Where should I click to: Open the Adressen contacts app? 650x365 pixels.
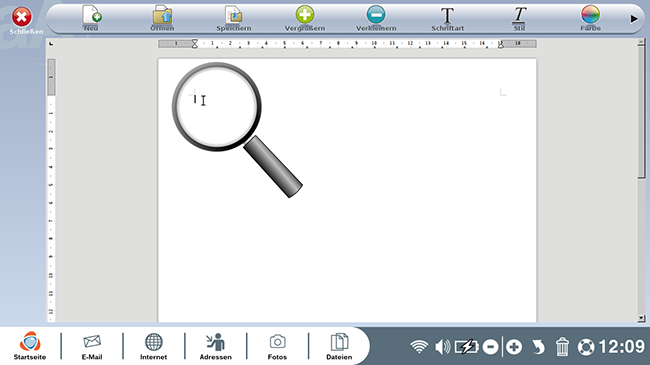click(216, 346)
